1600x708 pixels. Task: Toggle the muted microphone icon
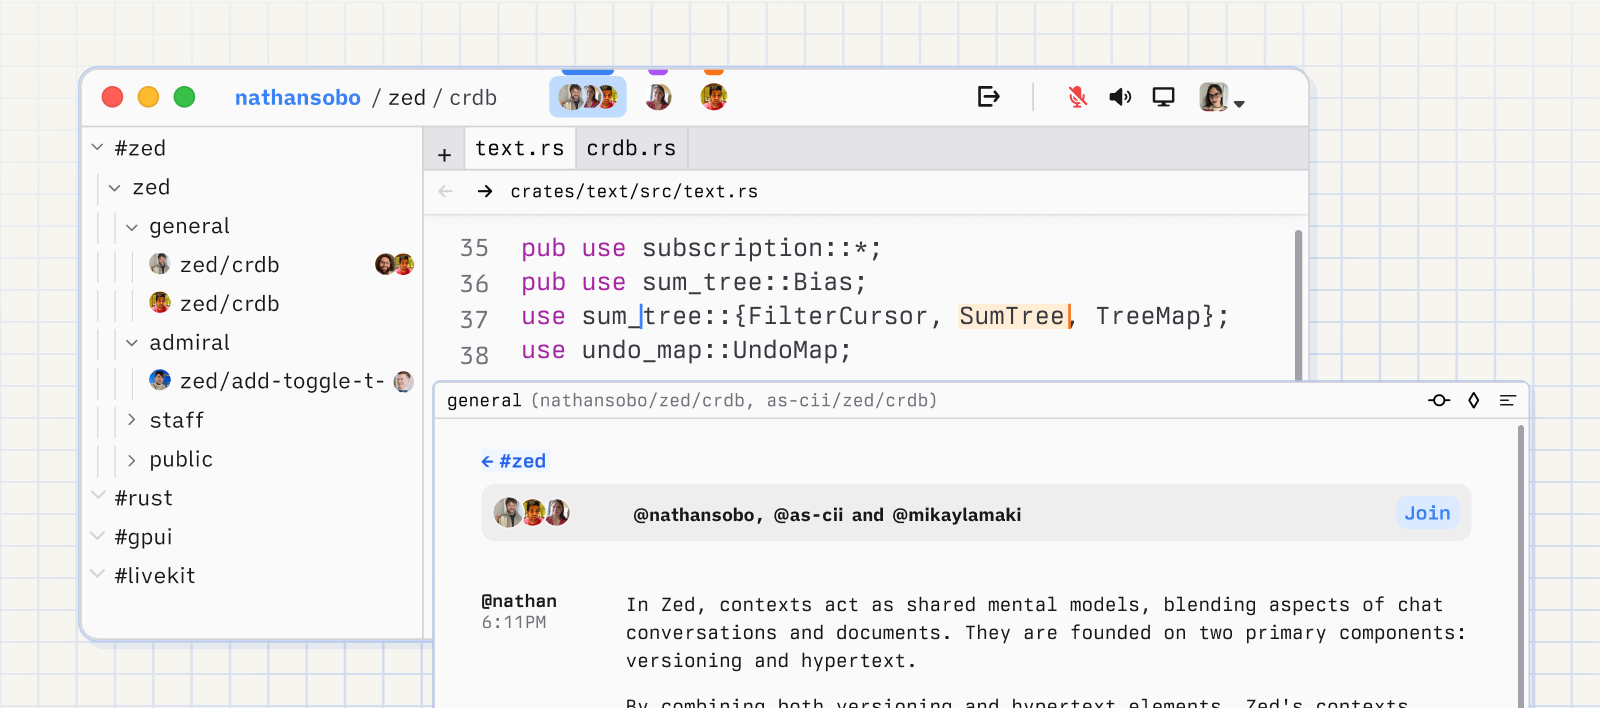pos(1077,97)
